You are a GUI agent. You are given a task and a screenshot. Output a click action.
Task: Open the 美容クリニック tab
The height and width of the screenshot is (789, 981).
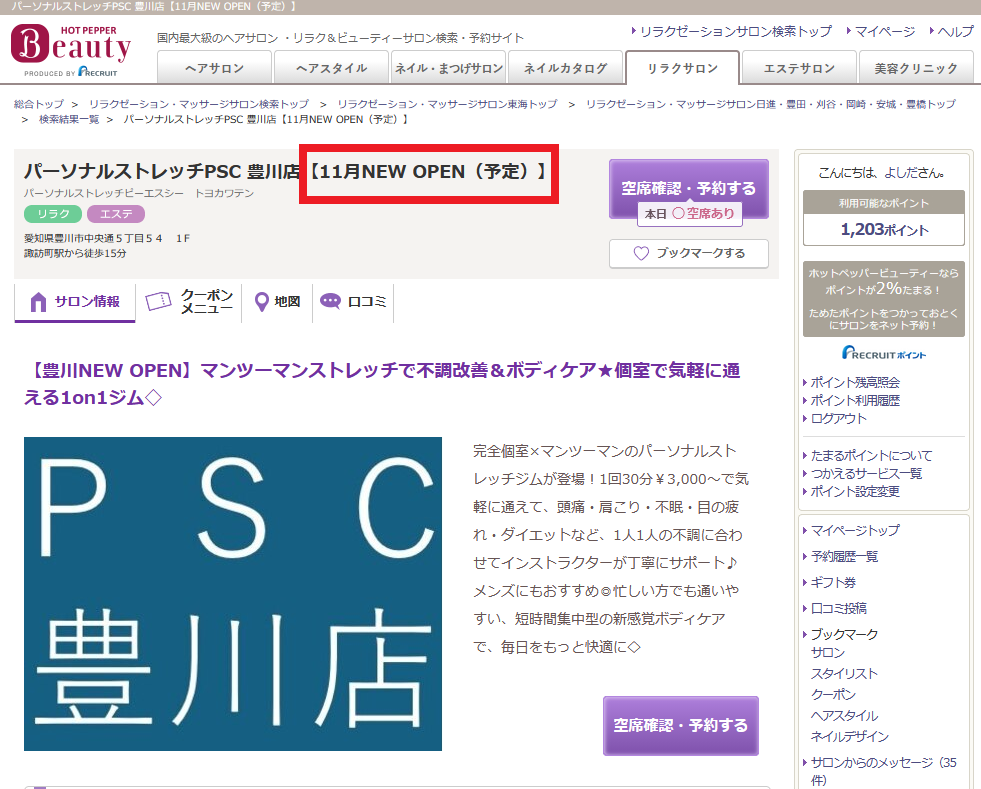[915, 69]
